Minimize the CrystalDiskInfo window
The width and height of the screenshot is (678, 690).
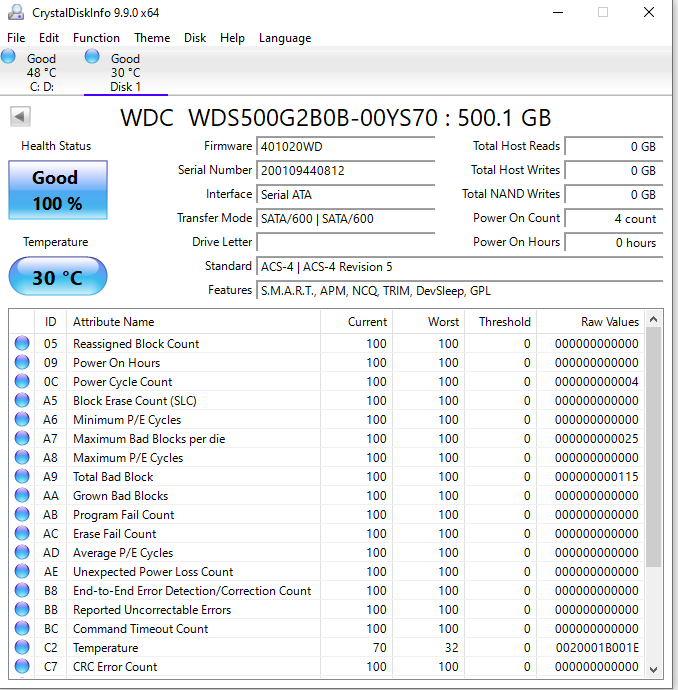click(558, 12)
